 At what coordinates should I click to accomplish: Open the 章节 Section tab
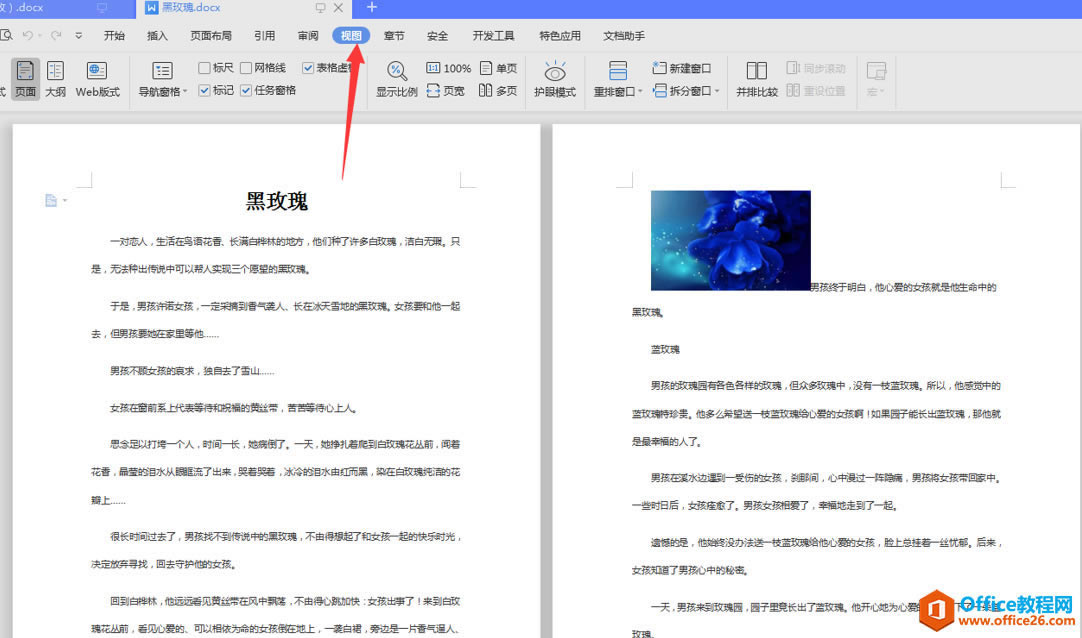point(393,36)
